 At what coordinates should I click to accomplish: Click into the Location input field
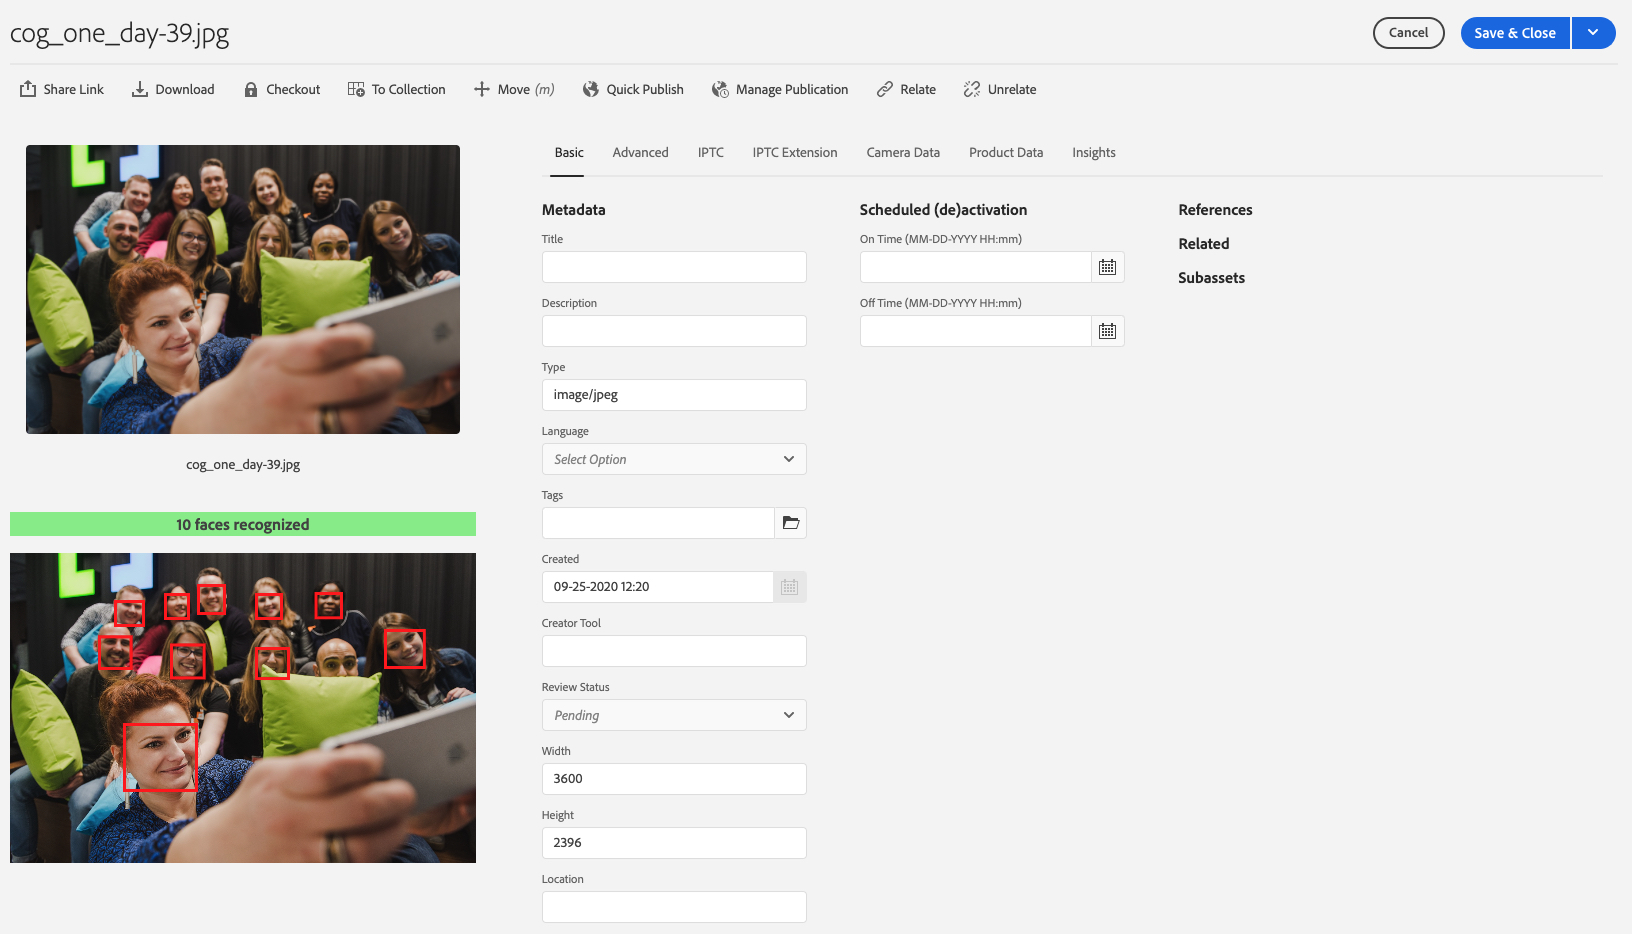coord(674,907)
